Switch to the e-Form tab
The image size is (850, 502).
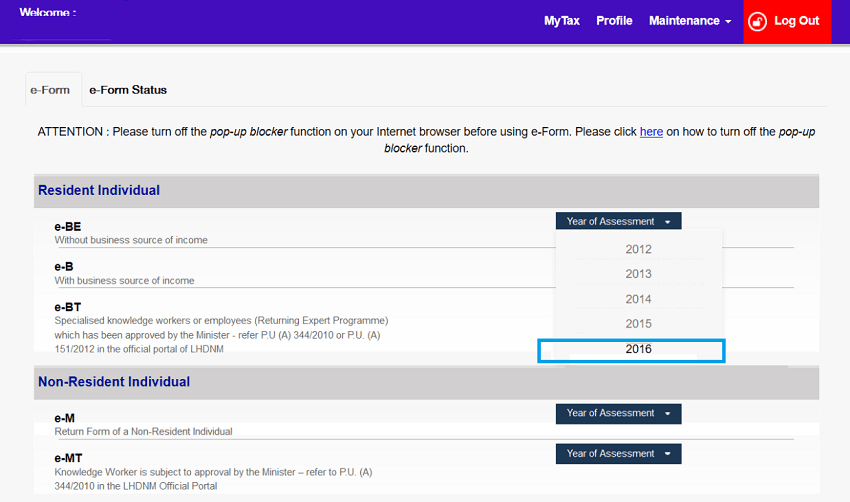[50, 90]
